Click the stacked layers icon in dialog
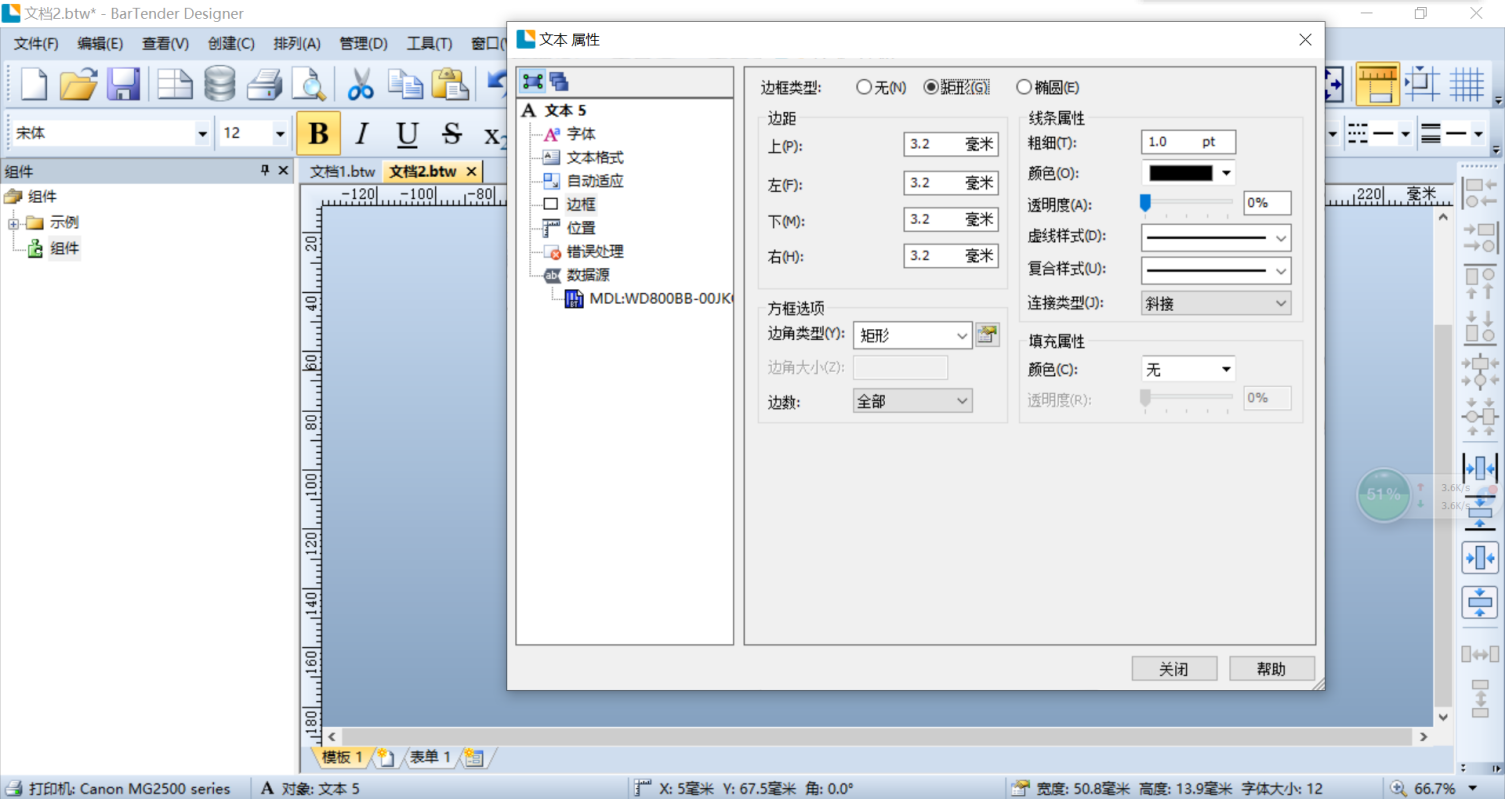This screenshot has width=1505, height=799. (558, 81)
